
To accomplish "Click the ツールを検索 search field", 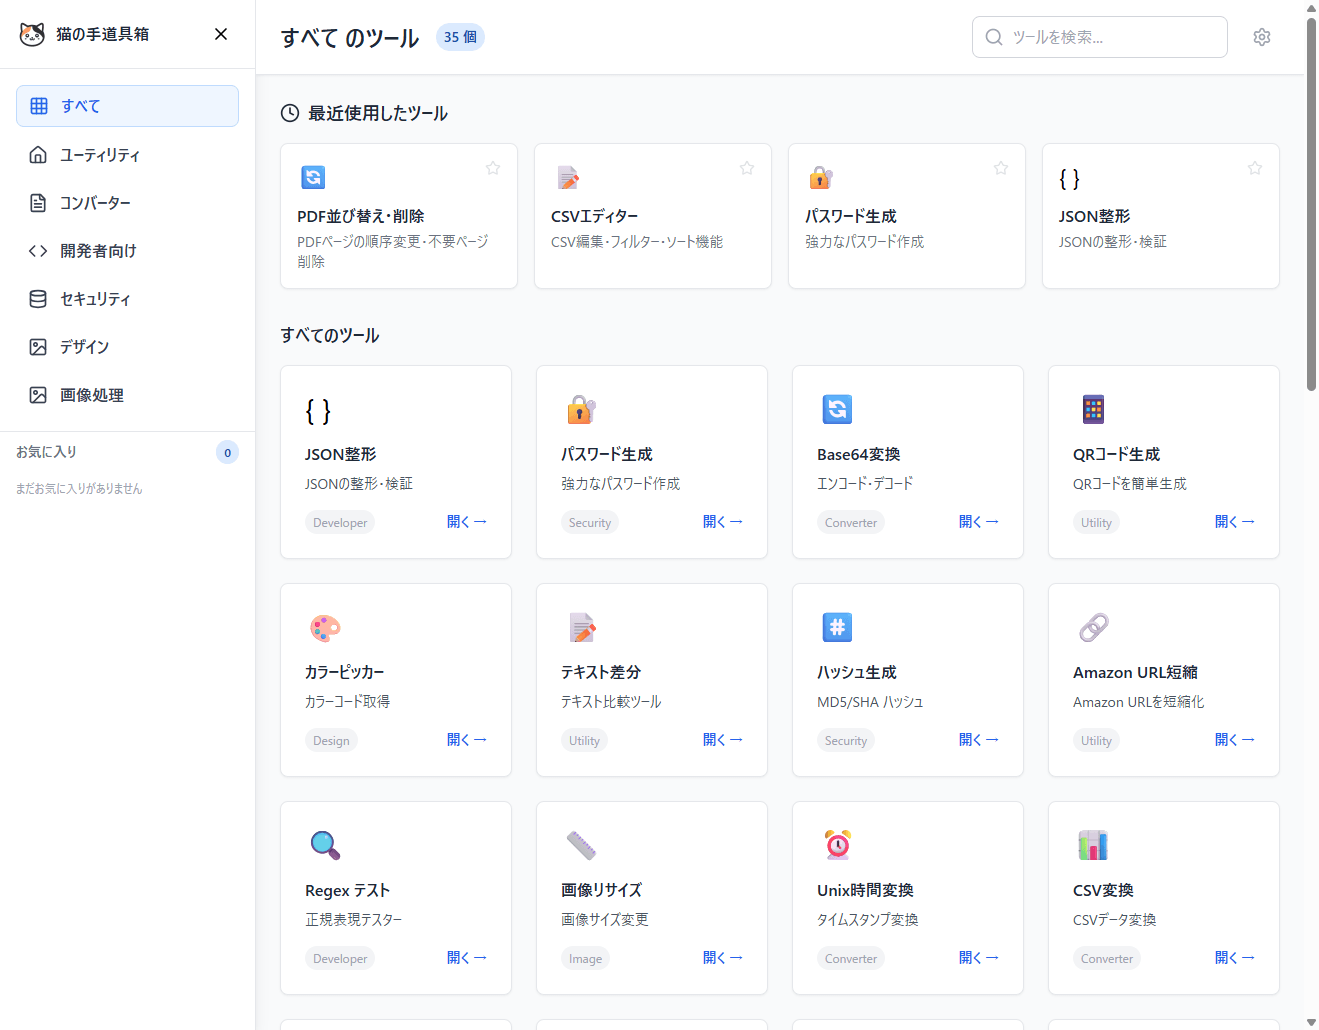I will tap(1100, 37).
